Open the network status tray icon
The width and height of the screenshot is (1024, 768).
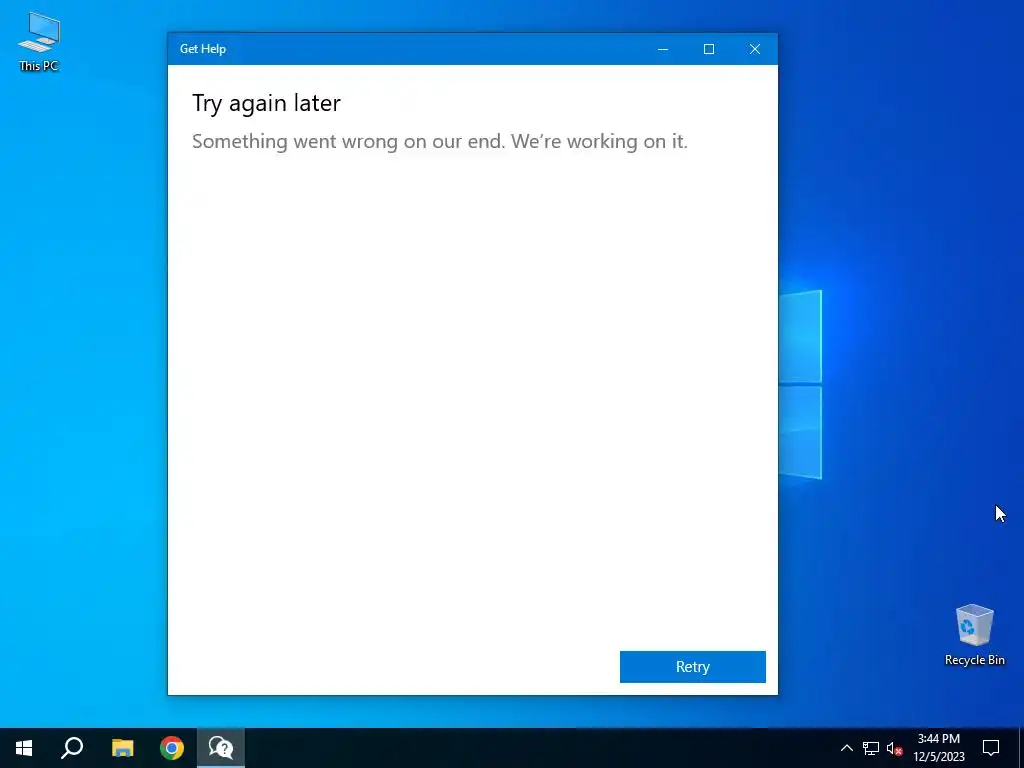(871, 748)
